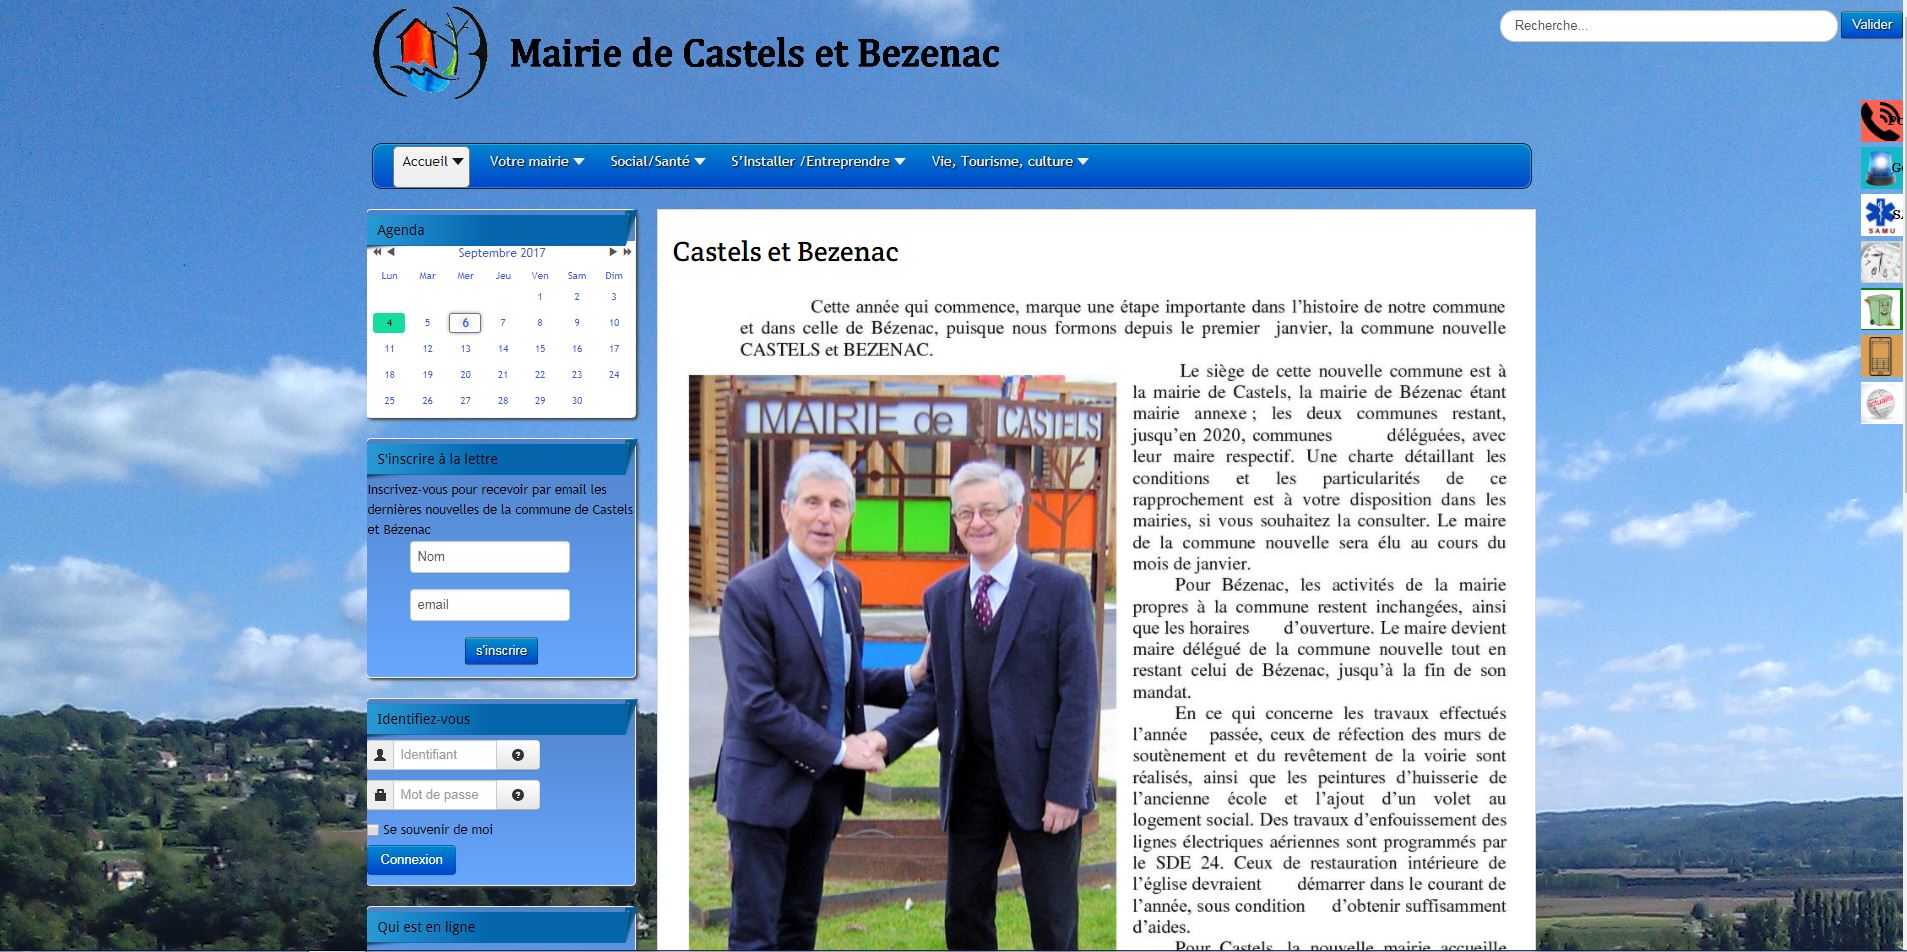Expand the Votre mairie menu
The width and height of the screenshot is (1907, 952).
click(x=536, y=162)
